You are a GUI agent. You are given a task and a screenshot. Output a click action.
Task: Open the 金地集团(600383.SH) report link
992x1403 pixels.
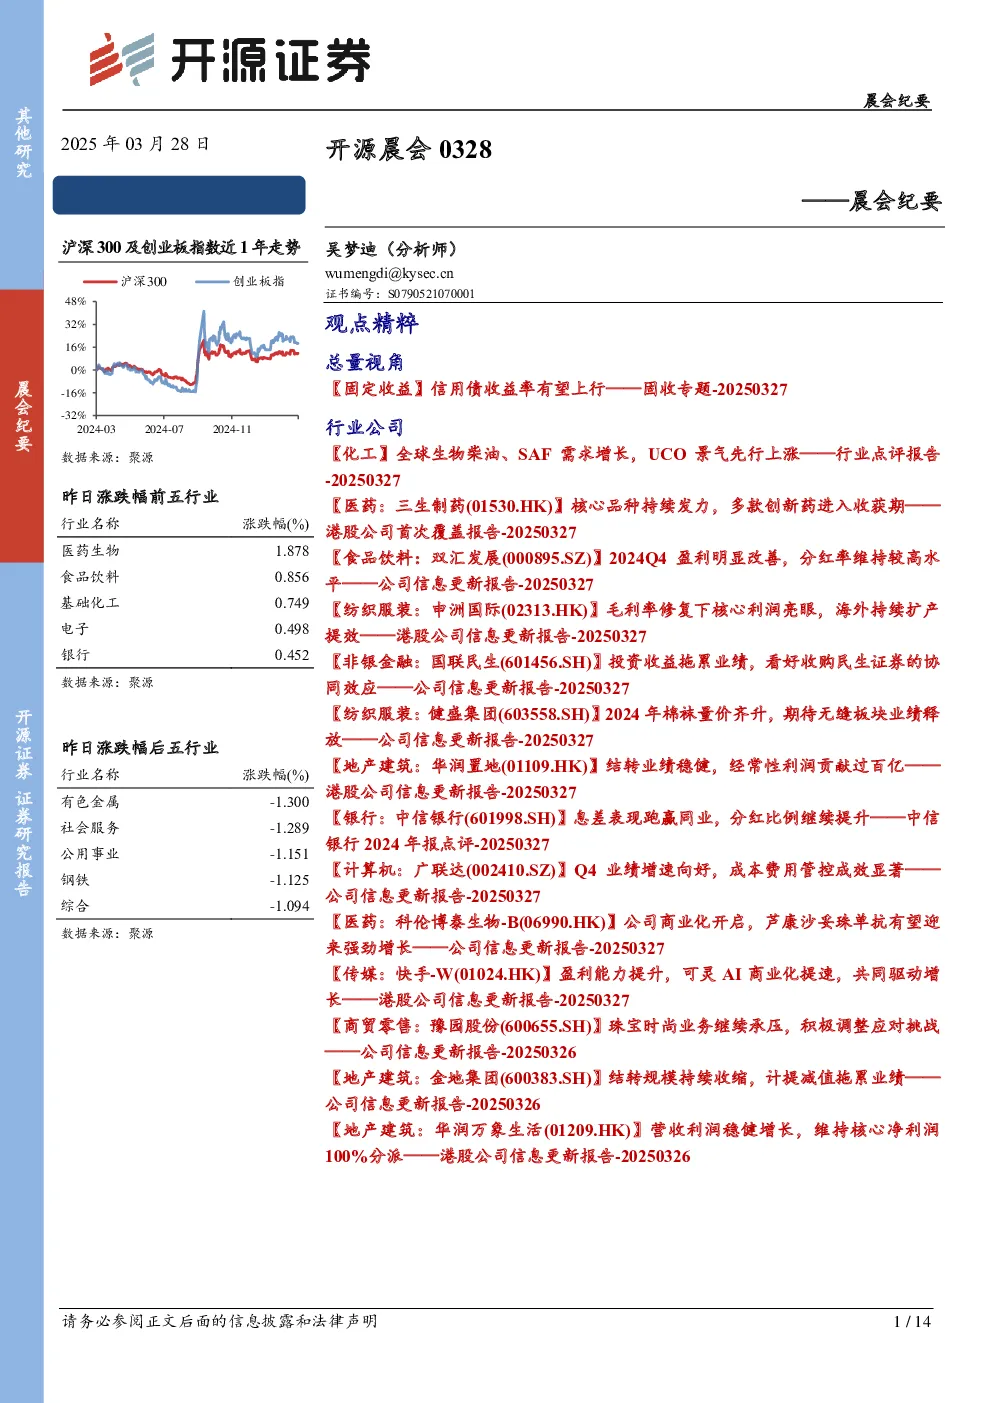pos(632,1091)
